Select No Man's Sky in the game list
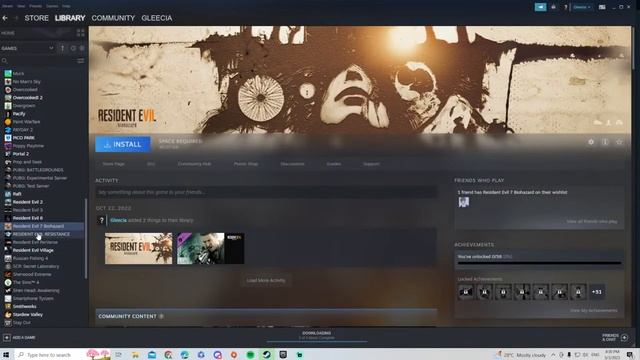 (27, 82)
